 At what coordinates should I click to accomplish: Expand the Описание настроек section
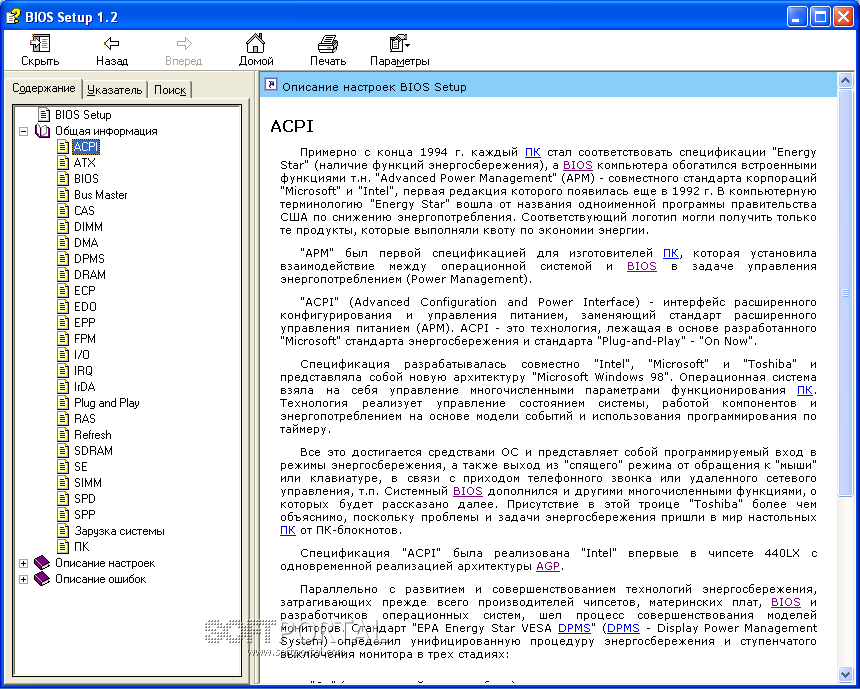[24, 563]
